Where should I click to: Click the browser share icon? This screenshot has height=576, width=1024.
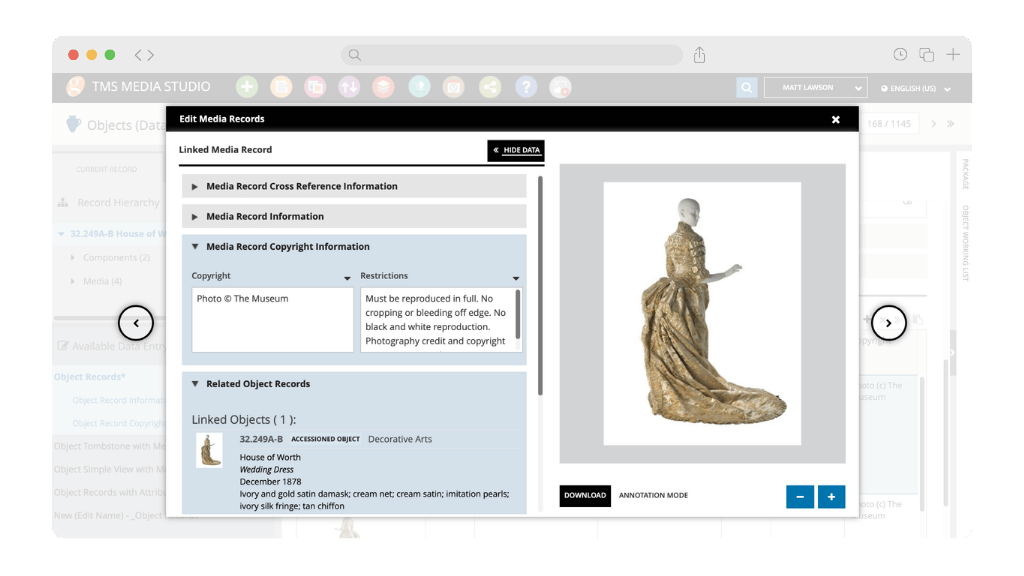click(699, 55)
